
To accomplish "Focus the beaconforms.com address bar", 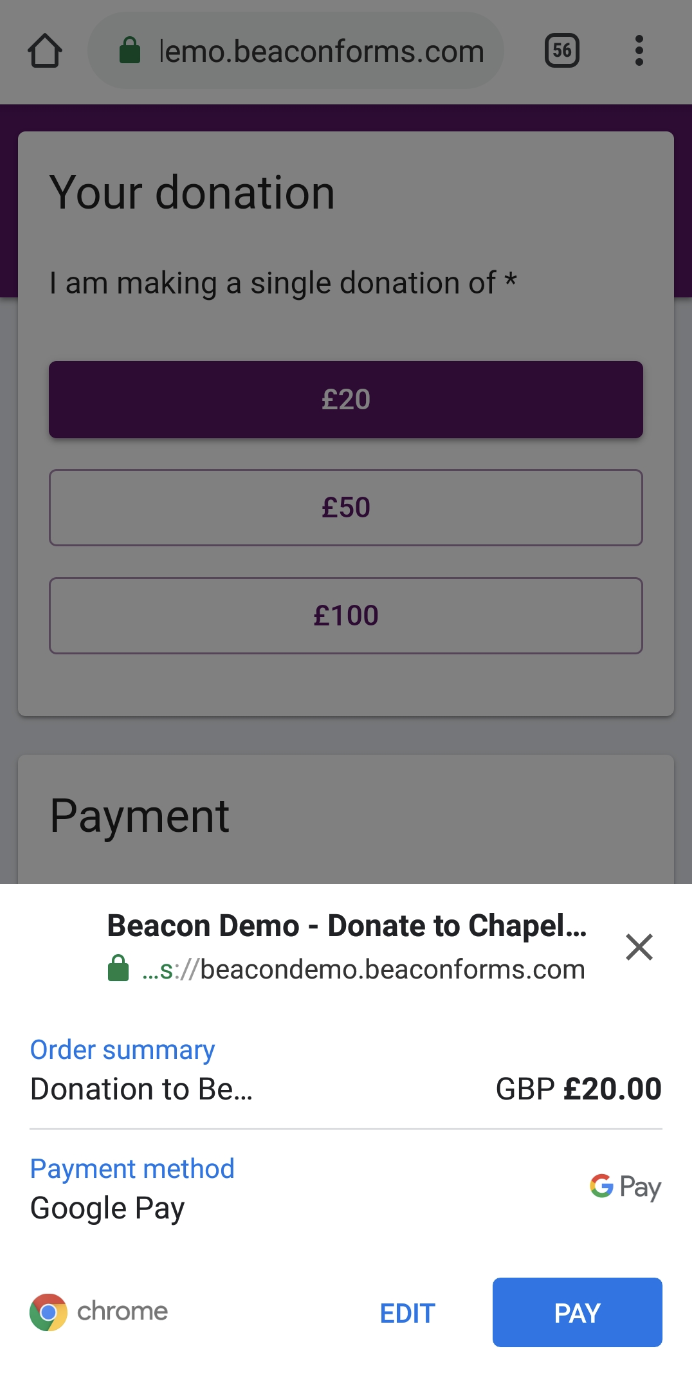I will tap(320, 51).
